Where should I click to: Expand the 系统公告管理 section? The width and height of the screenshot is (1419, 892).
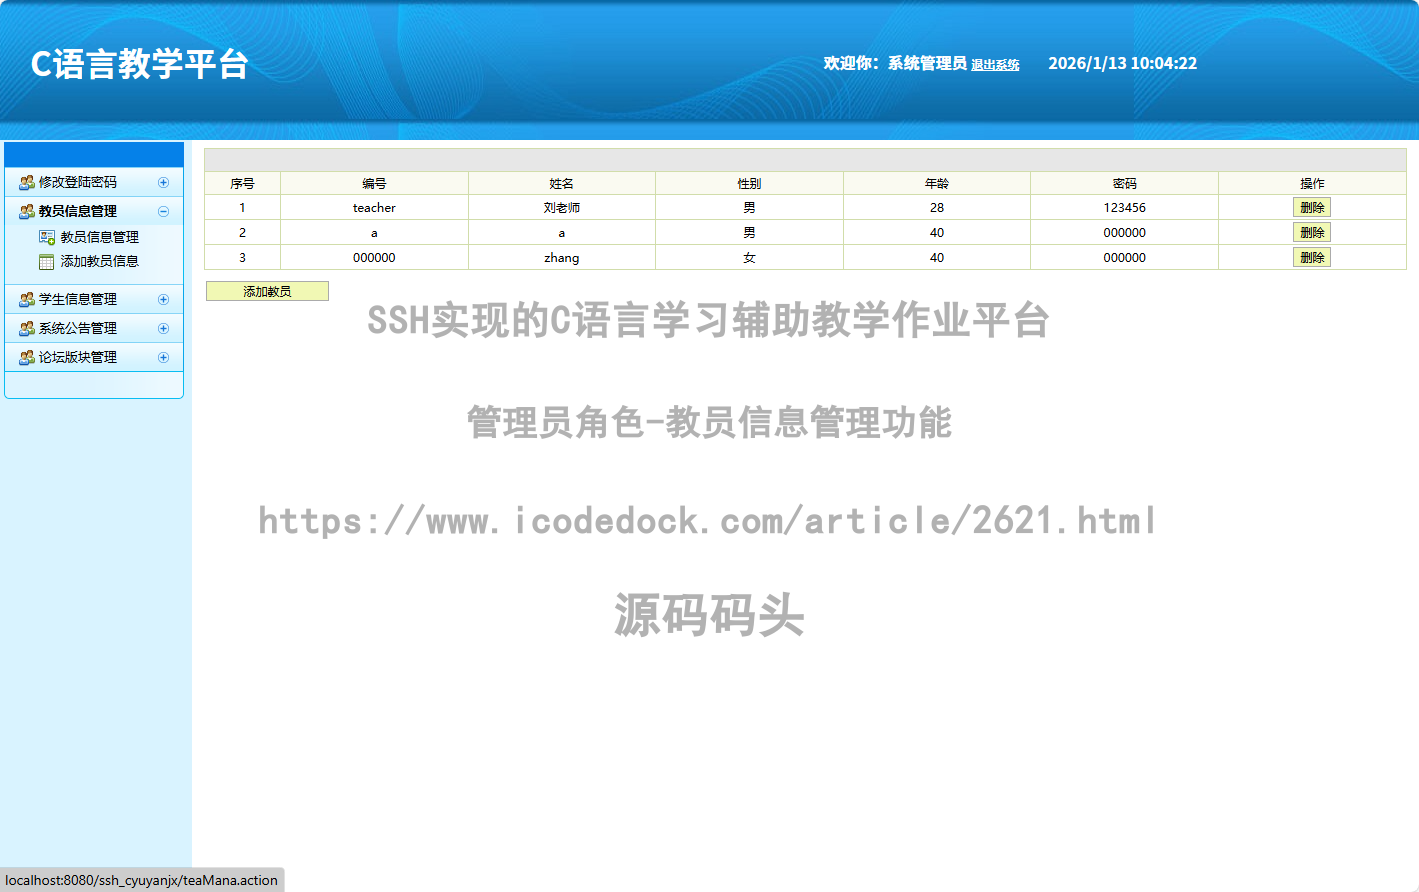[163, 328]
